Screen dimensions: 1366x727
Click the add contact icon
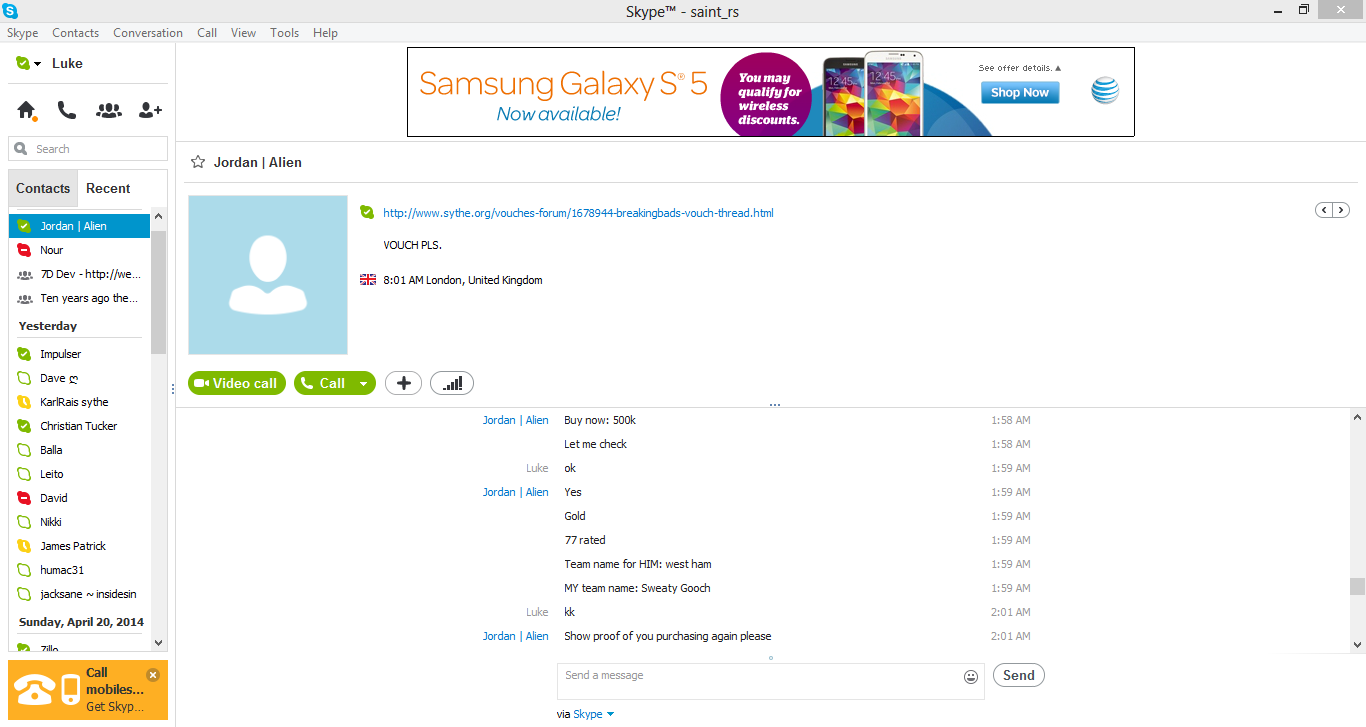point(150,110)
